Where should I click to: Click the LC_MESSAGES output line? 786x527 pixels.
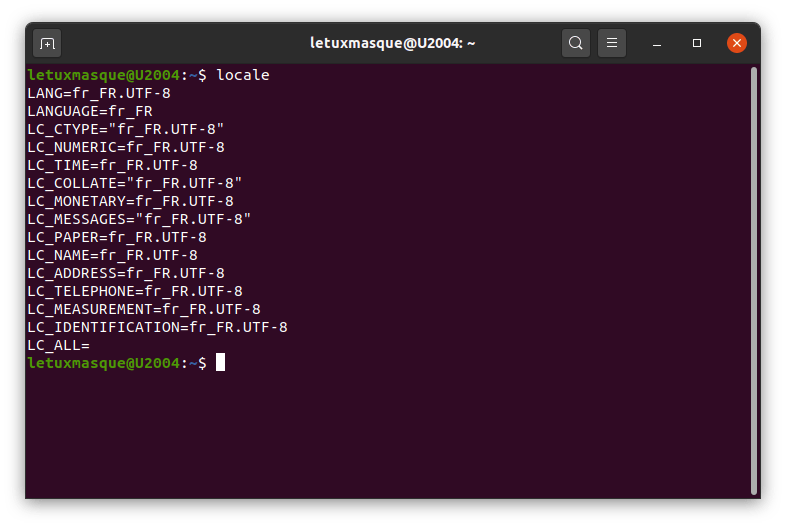pyautogui.click(x=139, y=220)
